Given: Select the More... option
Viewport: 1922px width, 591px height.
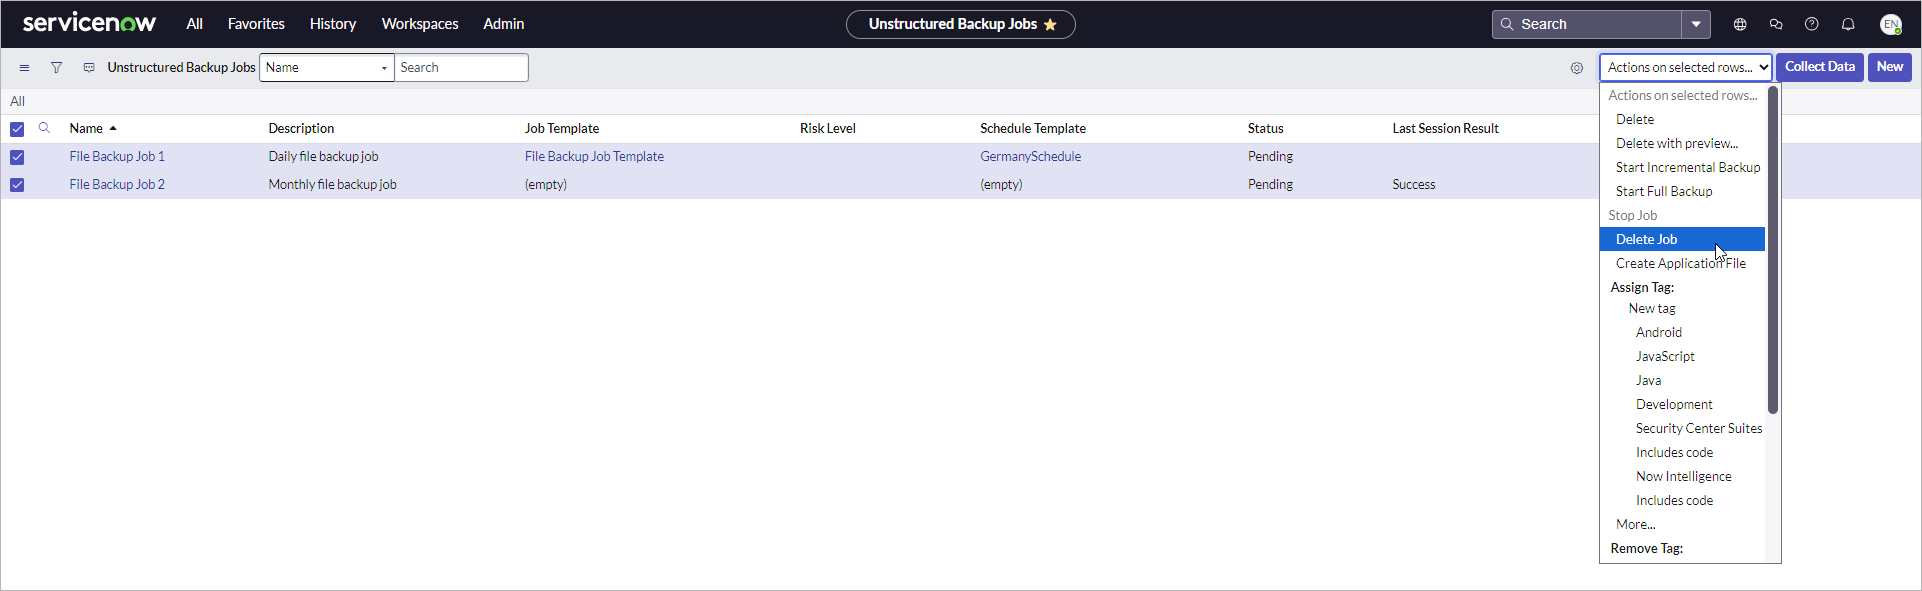Looking at the screenshot, I should [x=1682, y=524].
